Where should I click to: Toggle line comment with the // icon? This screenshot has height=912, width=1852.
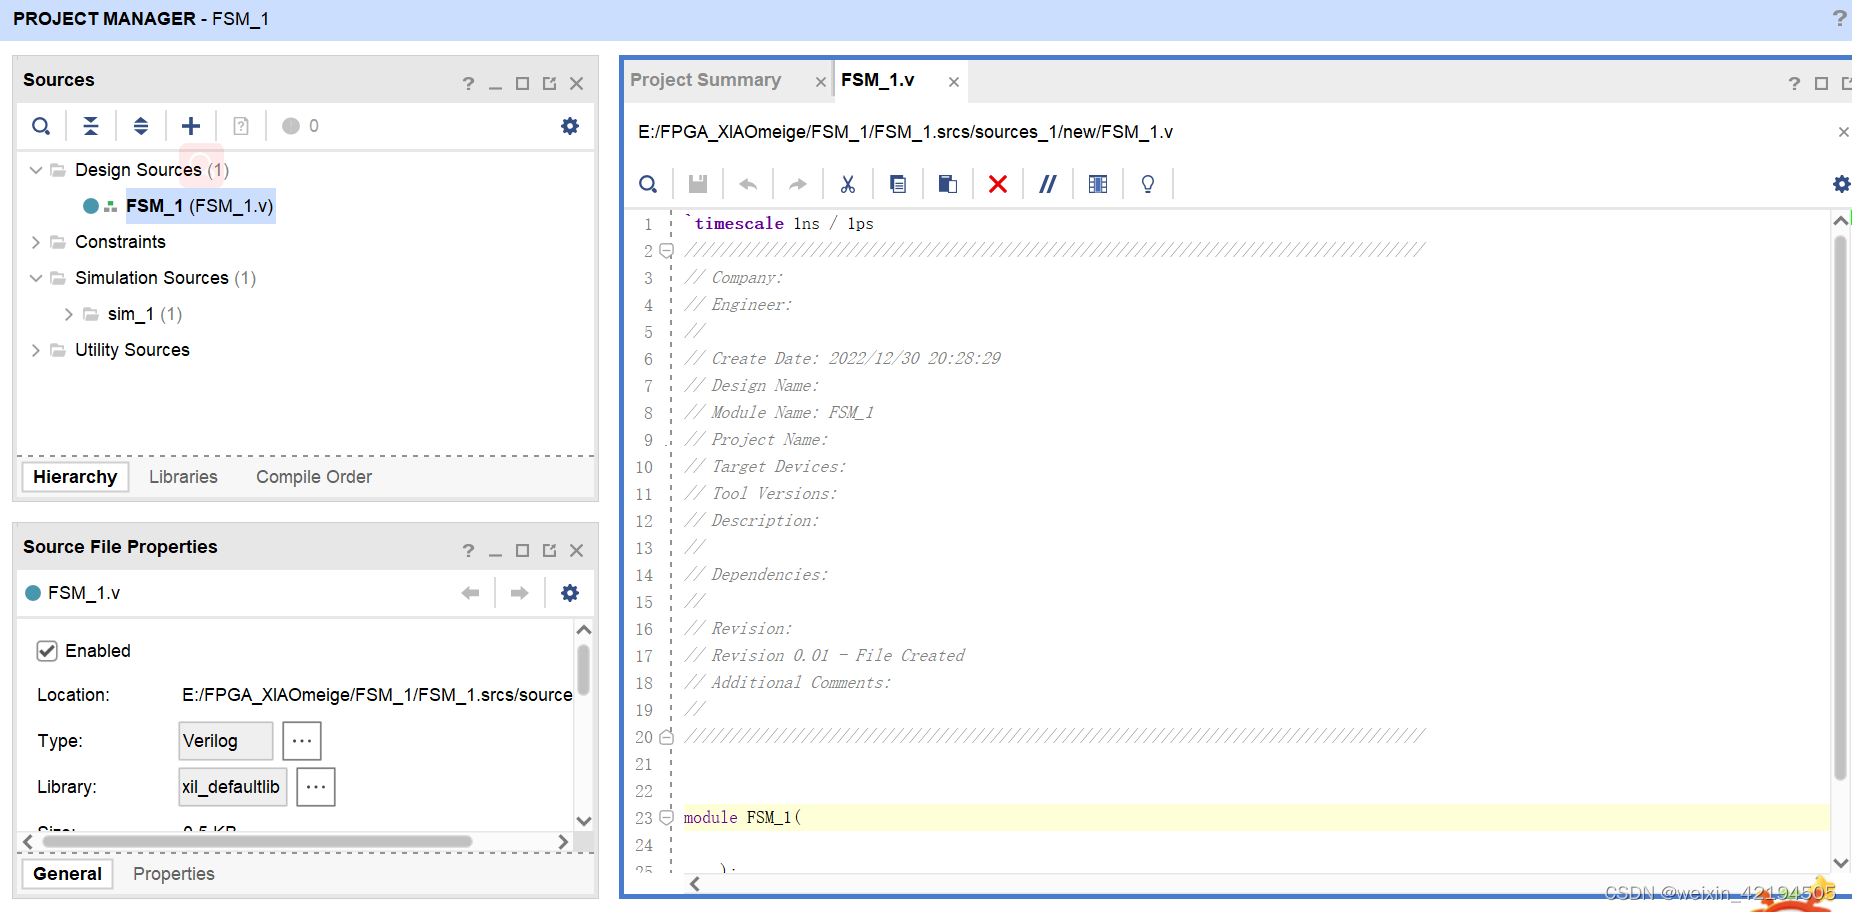click(x=1047, y=183)
